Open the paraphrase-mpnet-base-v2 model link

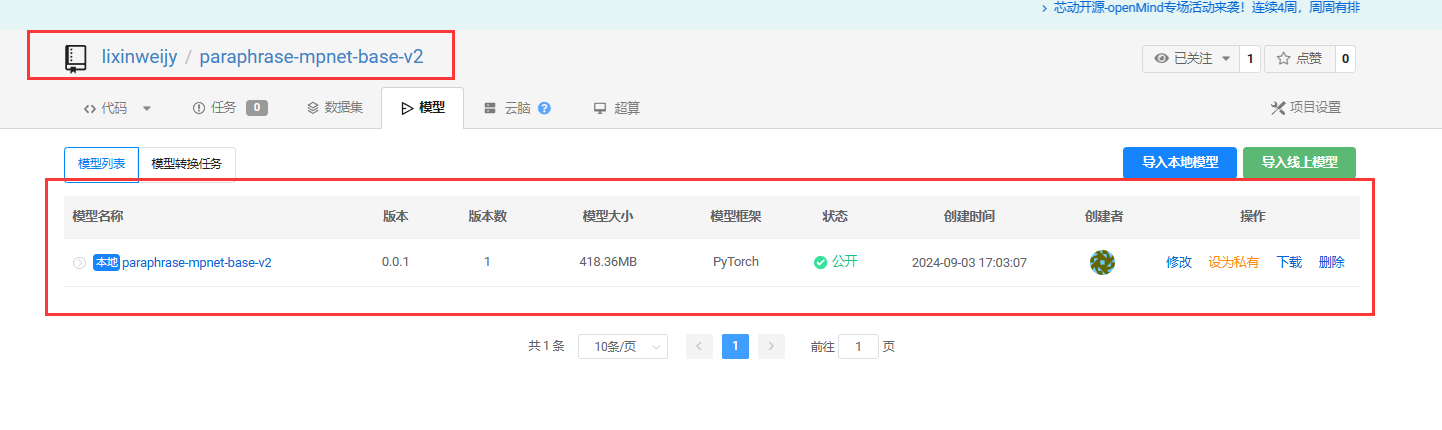click(x=196, y=263)
